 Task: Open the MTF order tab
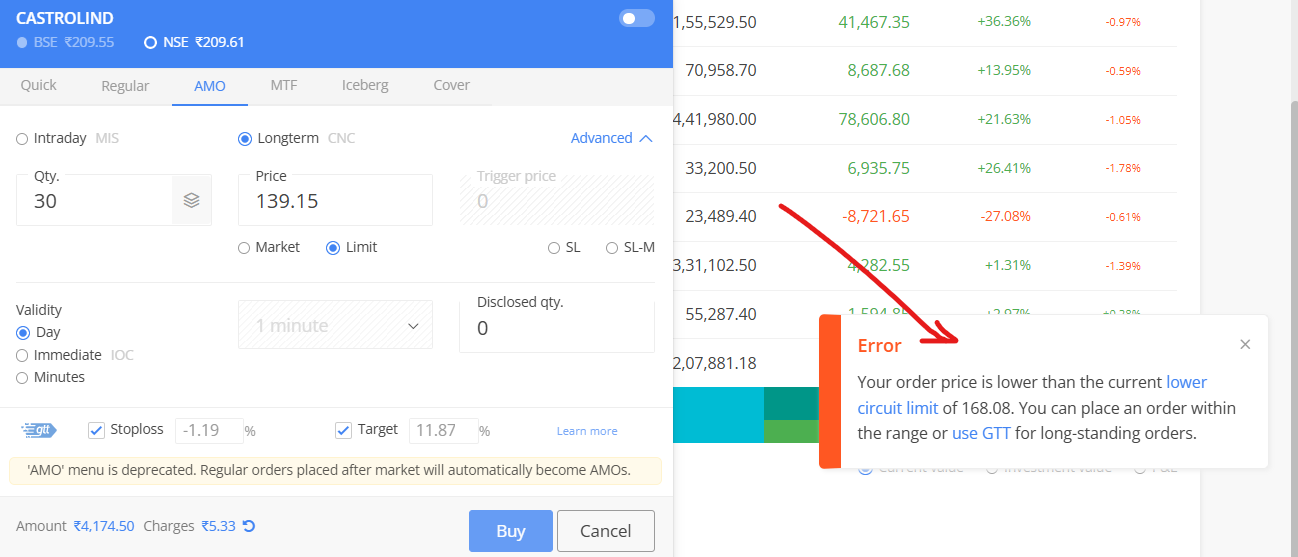[x=284, y=85]
